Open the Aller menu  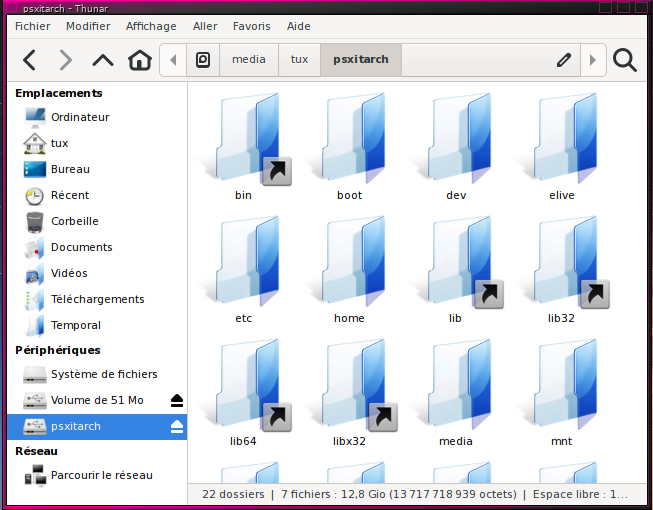click(205, 26)
